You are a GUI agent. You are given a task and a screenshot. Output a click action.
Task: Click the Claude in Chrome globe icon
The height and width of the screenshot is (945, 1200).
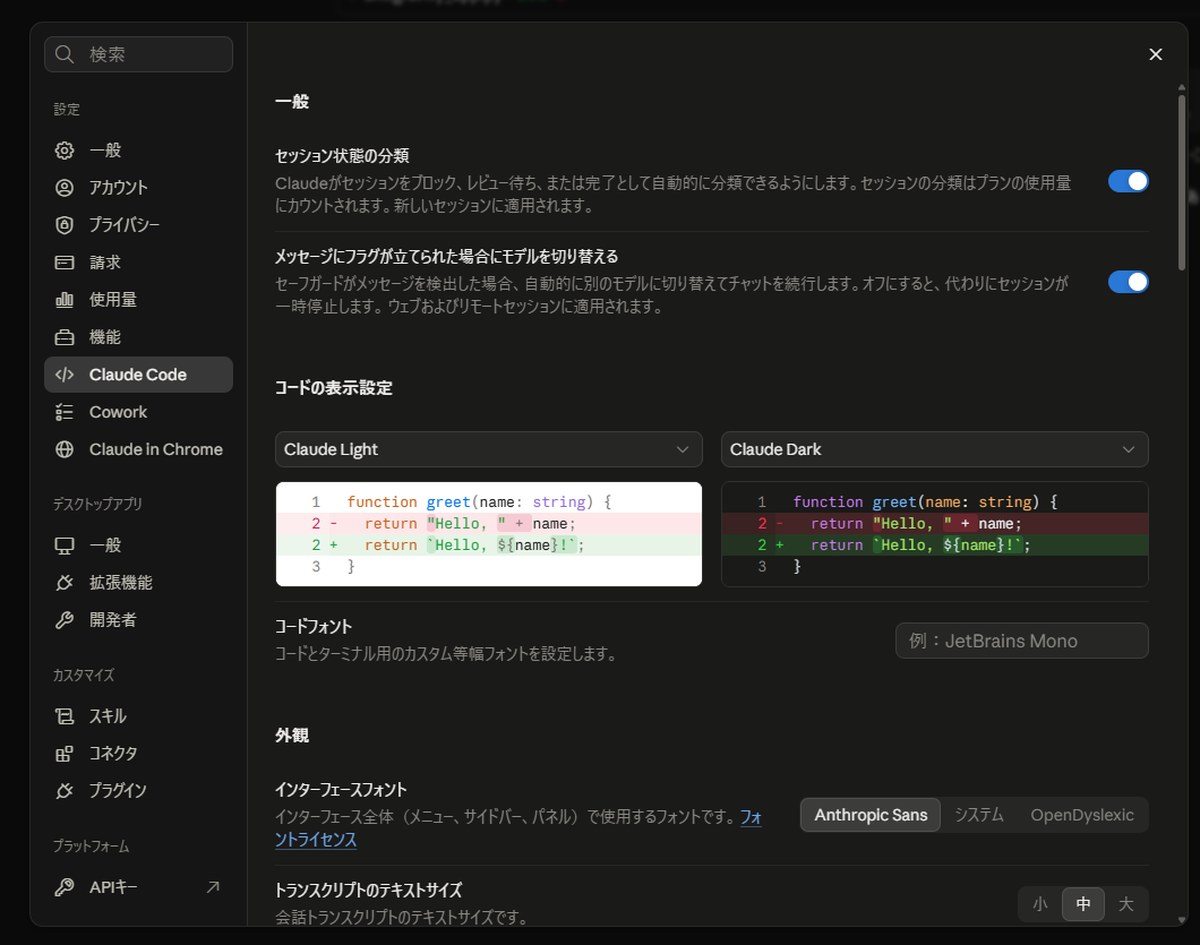[x=65, y=450]
